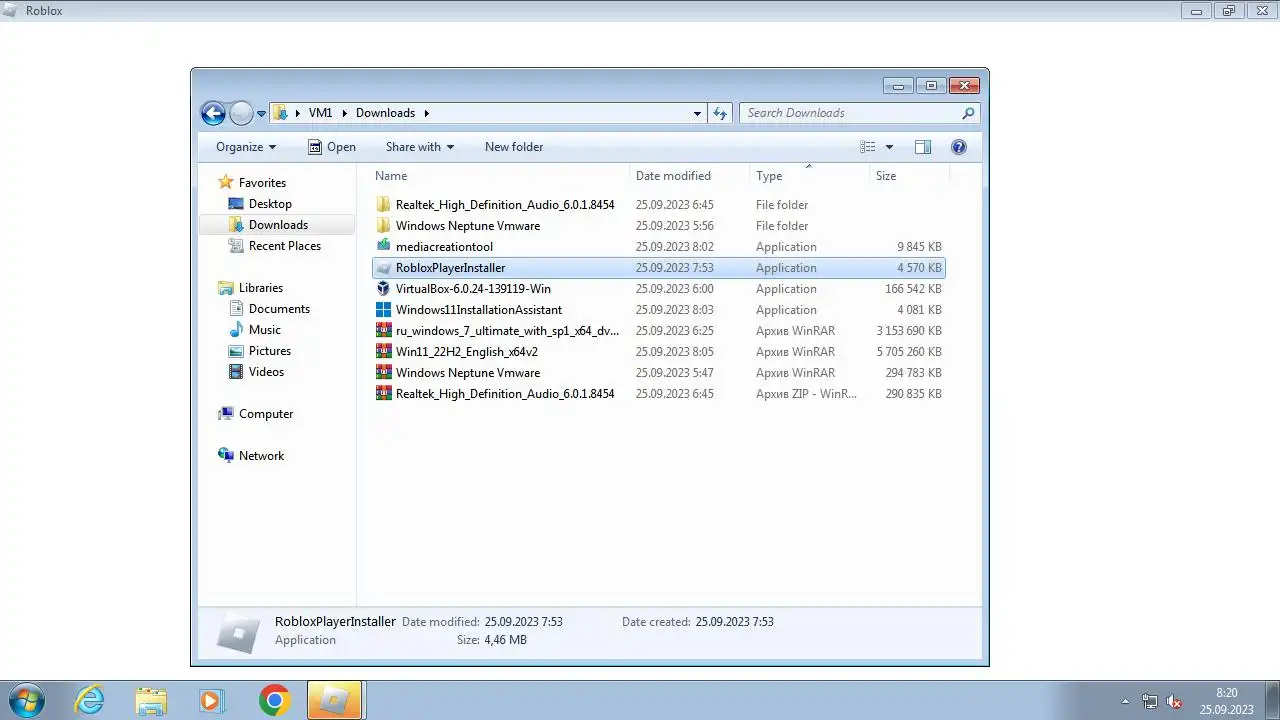Click the refresh button in address bar
Viewport: 1280px width, 720px height.
click(x=720, y=113)
